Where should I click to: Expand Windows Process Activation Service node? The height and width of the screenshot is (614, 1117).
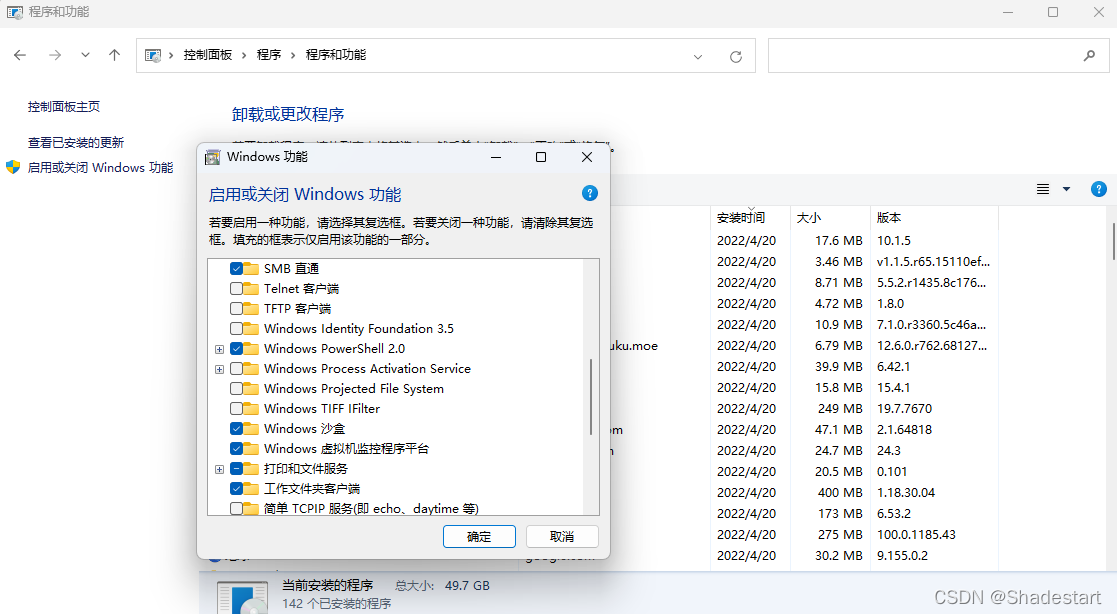219,369
